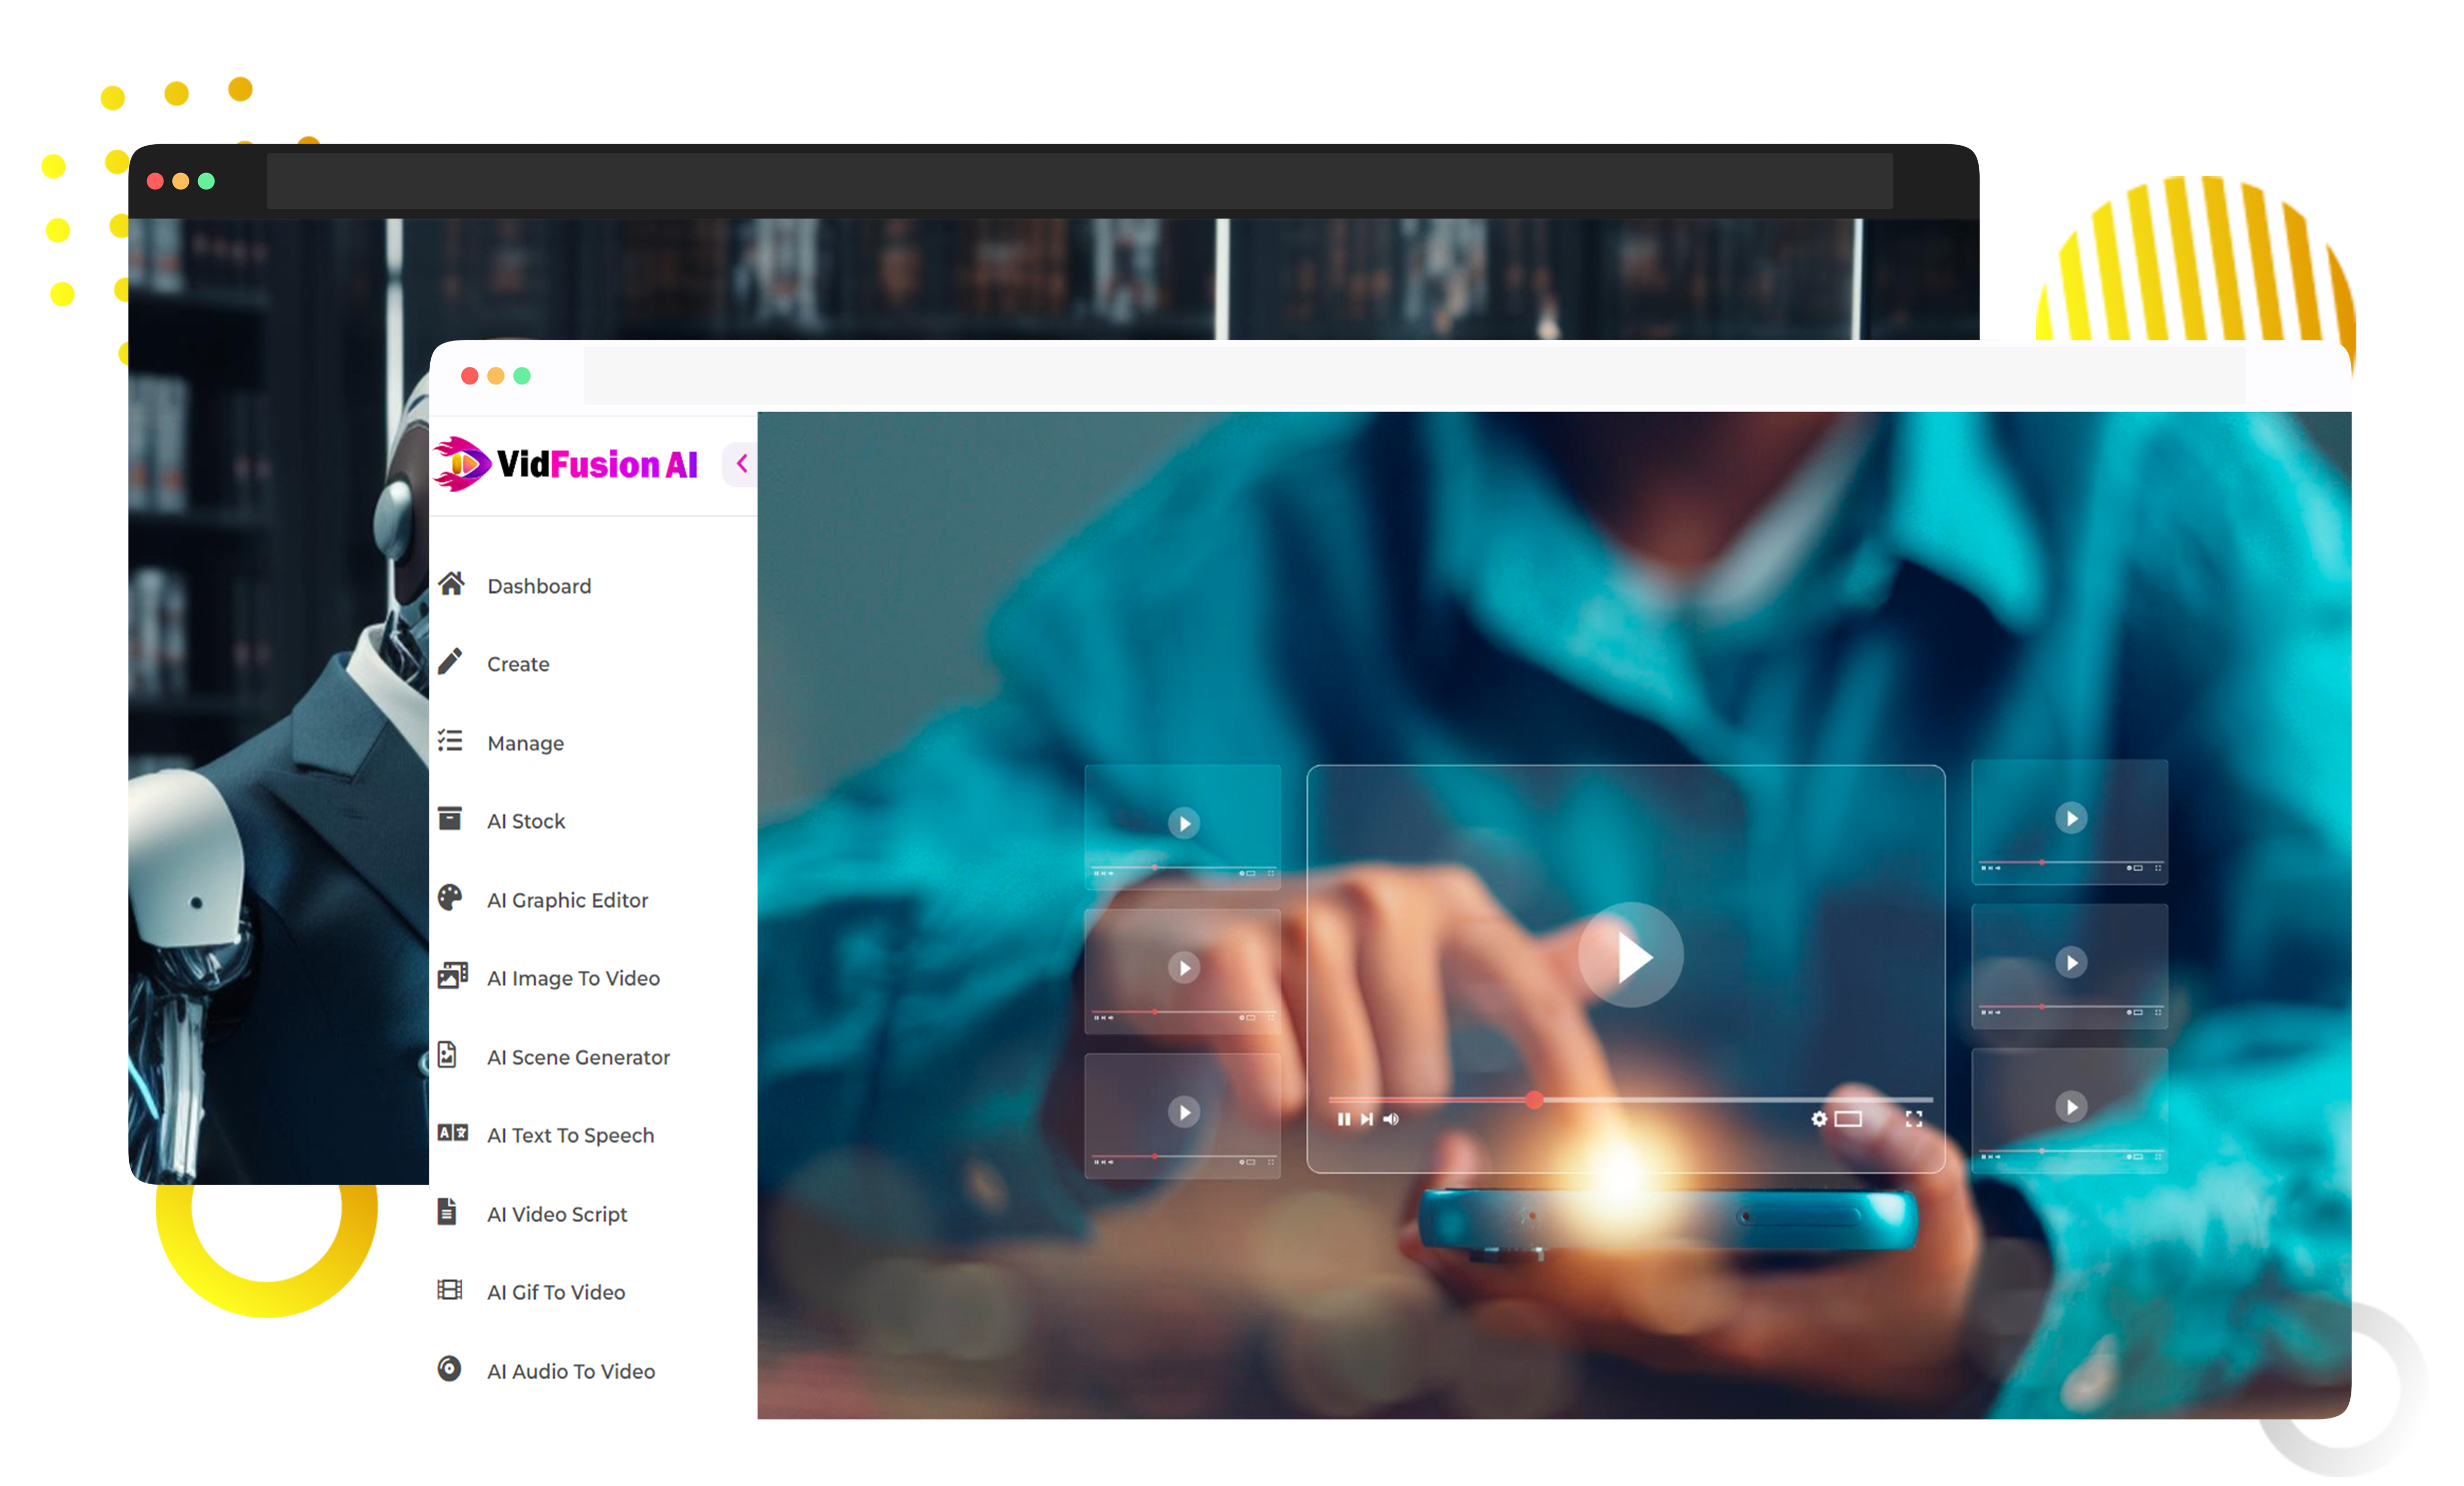The height and width of the screenshot is (1486, 2464).
Task: Click the Dashboard home icon
Action: coord(451,584)
